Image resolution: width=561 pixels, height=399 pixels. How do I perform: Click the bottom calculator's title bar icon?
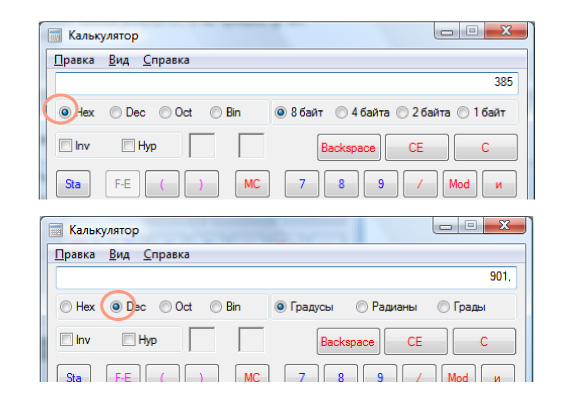coord(55,230)
